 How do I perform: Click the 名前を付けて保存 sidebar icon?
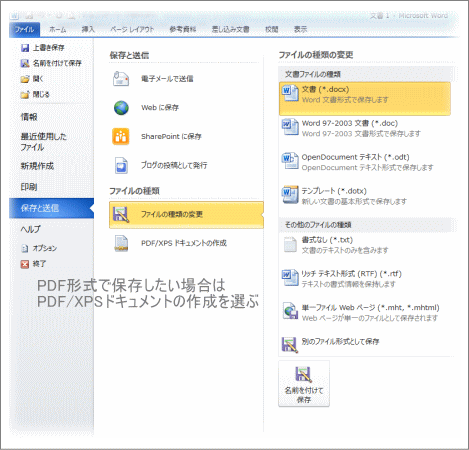click(25, 63)
